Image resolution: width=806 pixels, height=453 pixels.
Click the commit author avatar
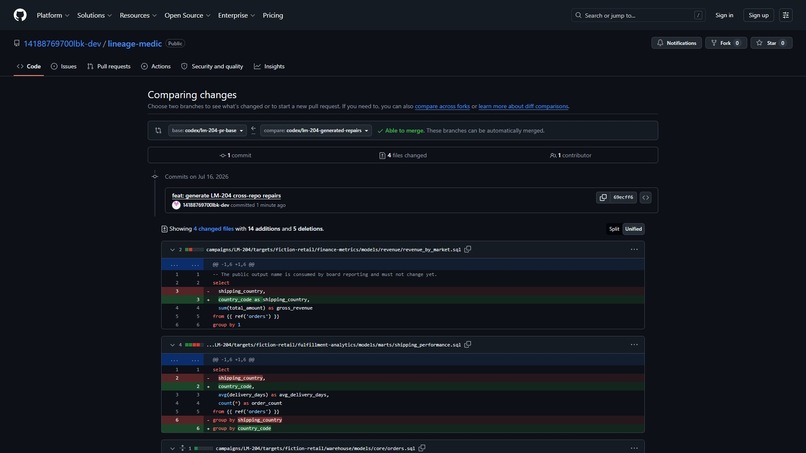pyautogui.click(x=176, y=205)
